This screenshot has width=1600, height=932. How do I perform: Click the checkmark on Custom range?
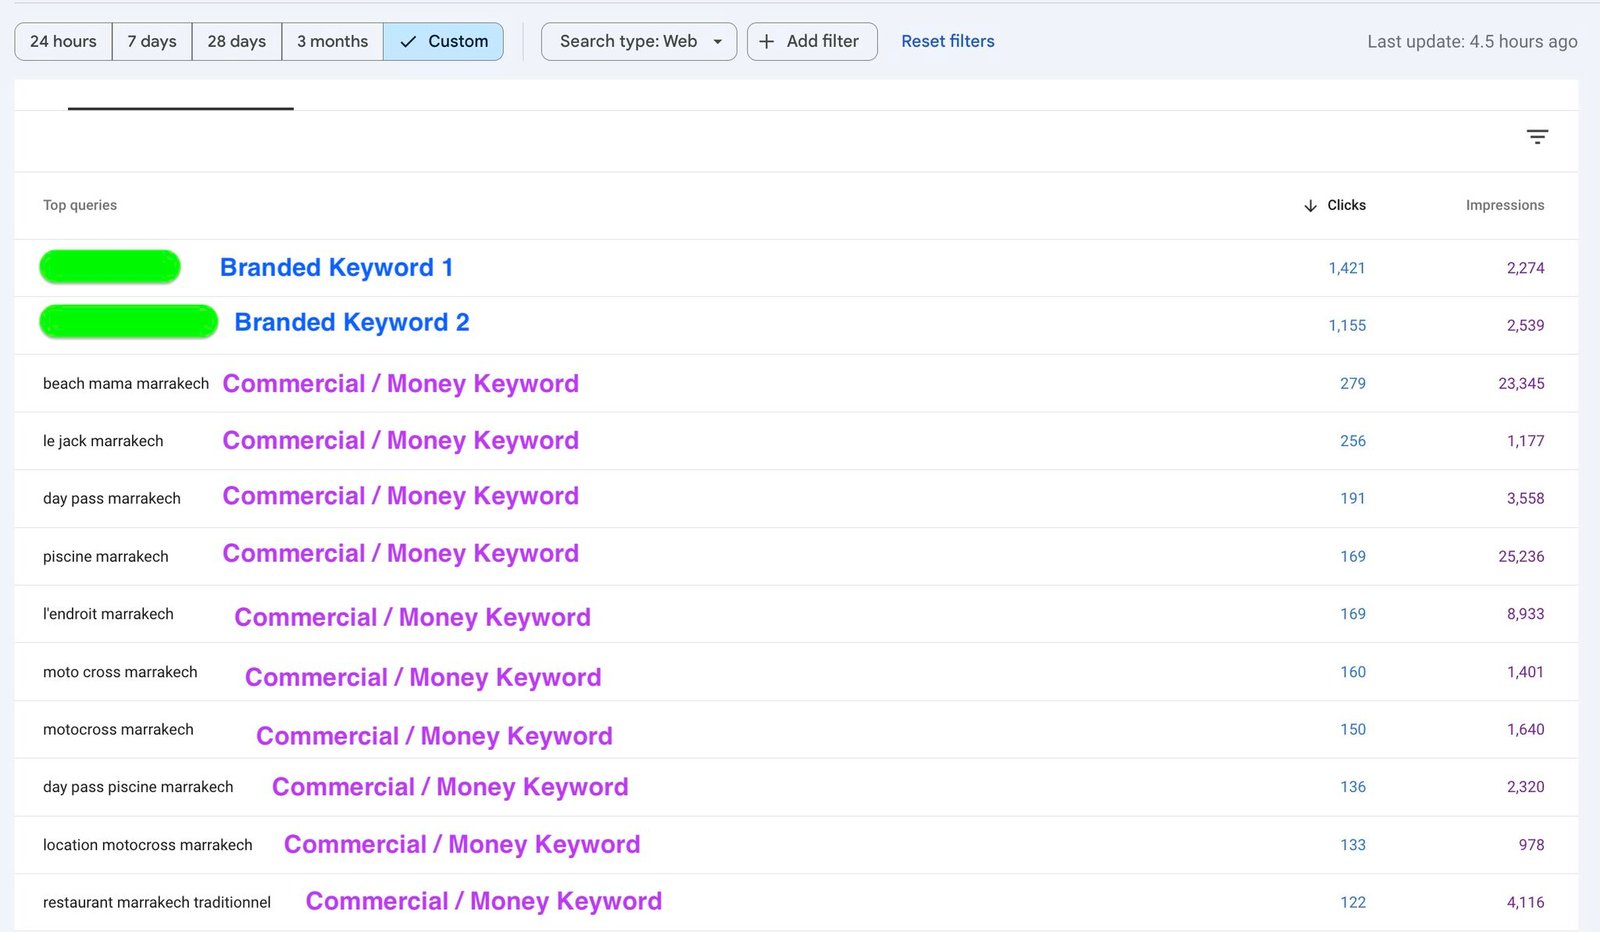pos(408,42)
